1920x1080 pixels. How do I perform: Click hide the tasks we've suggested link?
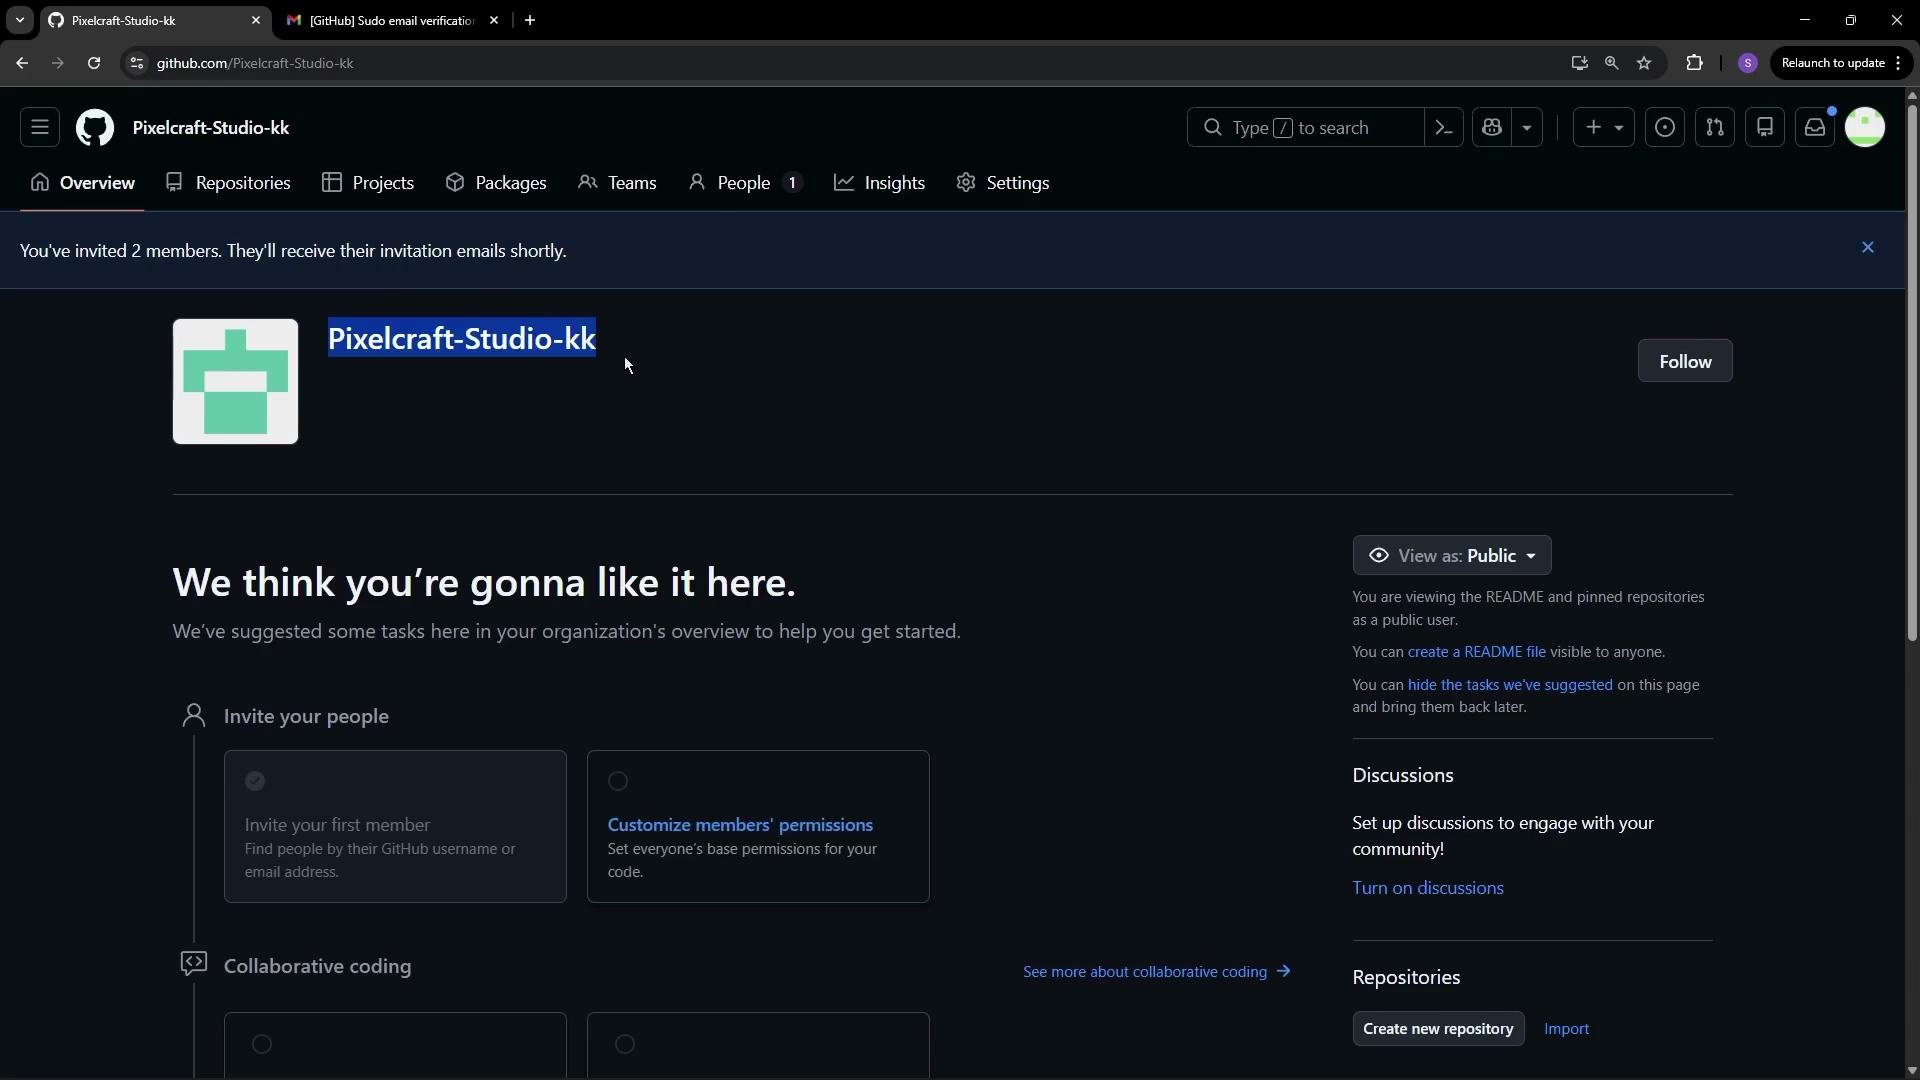(x=1510, y=685)
